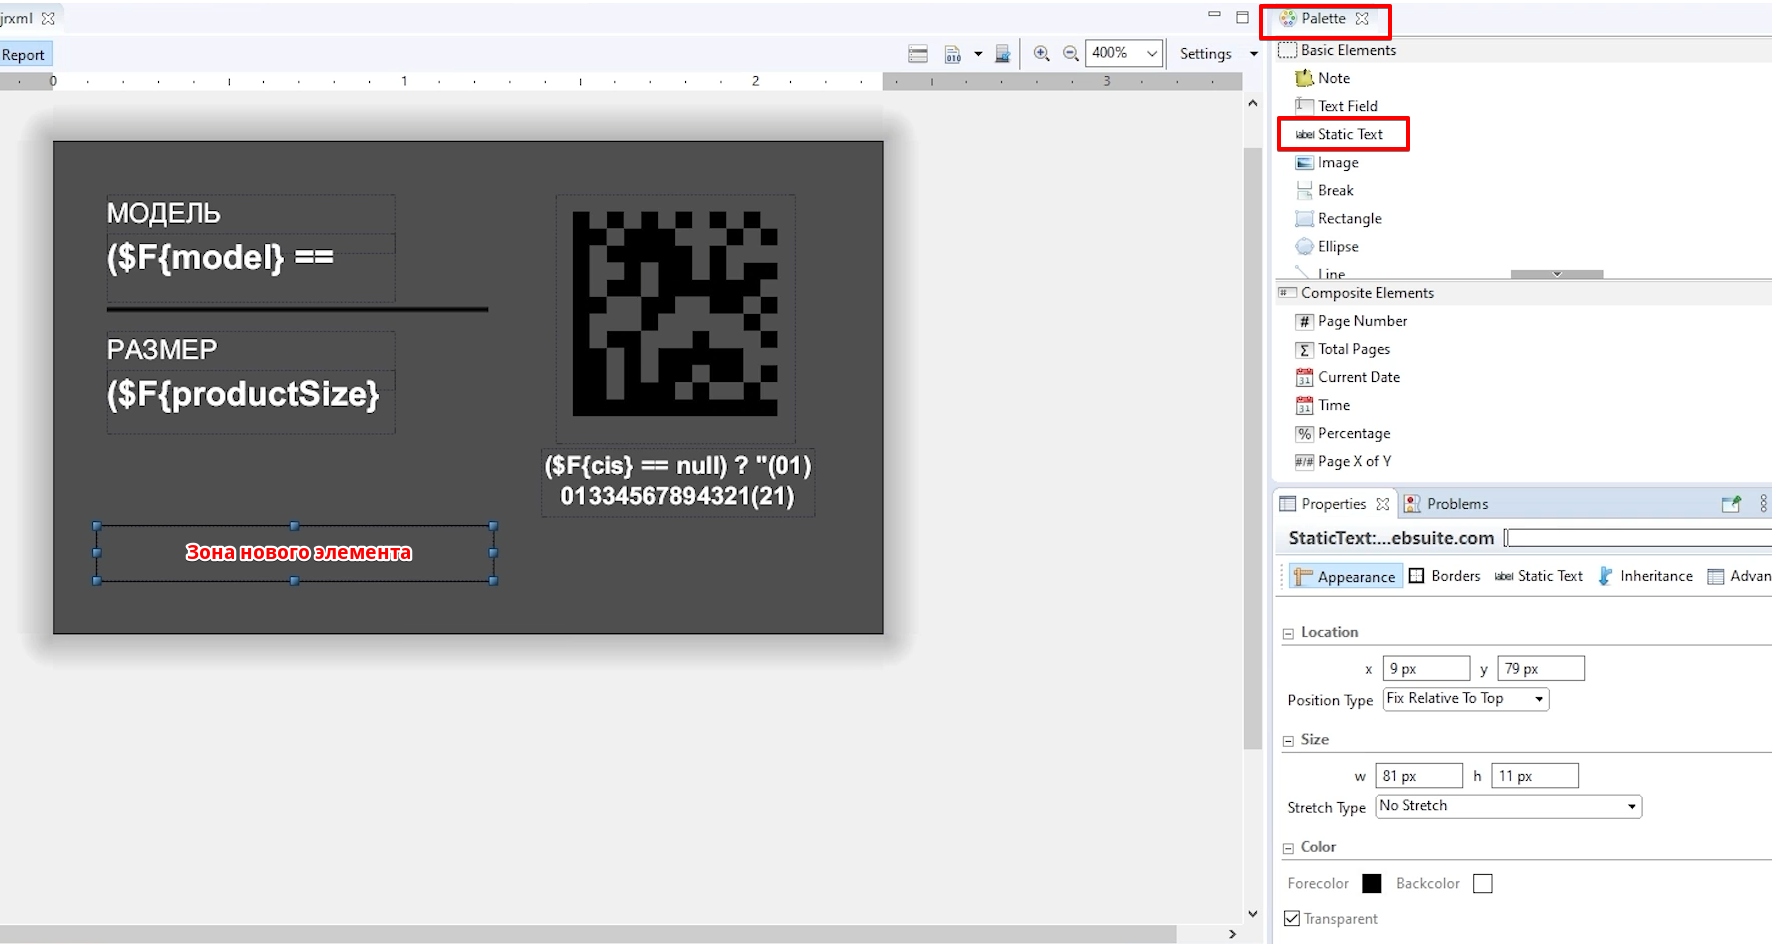Click the band layout toolbar icon
The width and height of the screenshot is (1772, 944).
[918, 54]
